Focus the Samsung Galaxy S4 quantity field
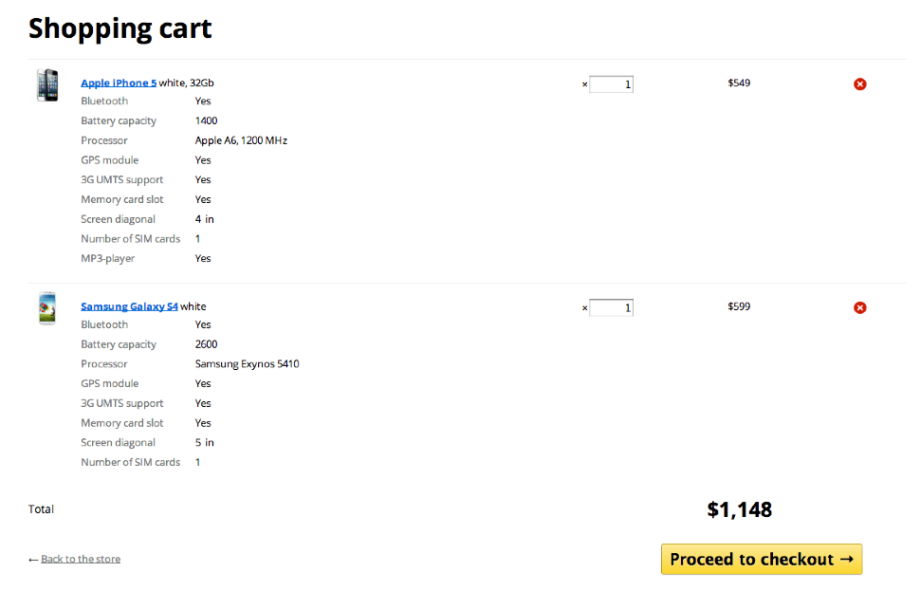This screenshot has width=920, height=591. [x=611, y=308]
